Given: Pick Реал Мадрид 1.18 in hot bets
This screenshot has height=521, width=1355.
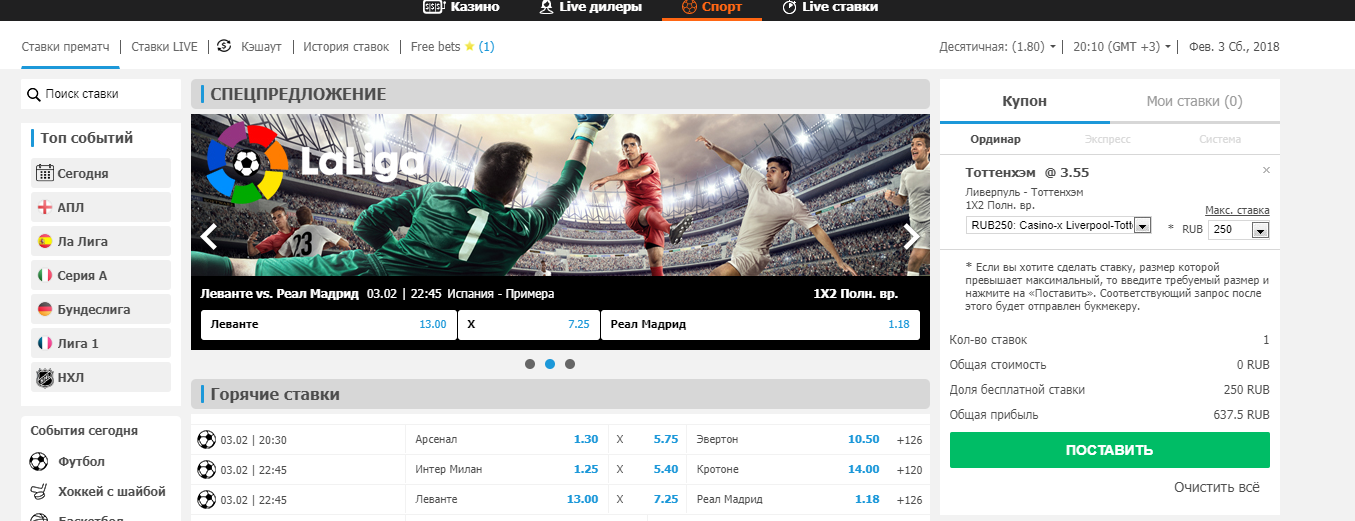Looking at the screenshot, I should (867, 499).
